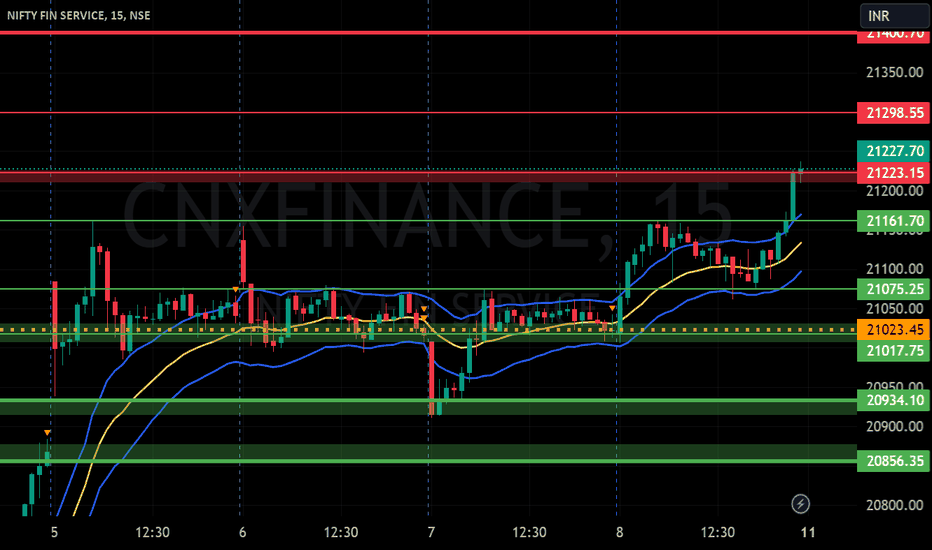Image resolution: width=932 pixels, height=550 pixels.
Task: Click the lightning bolt go-to-realtime icon
Action: pos(800,504)
